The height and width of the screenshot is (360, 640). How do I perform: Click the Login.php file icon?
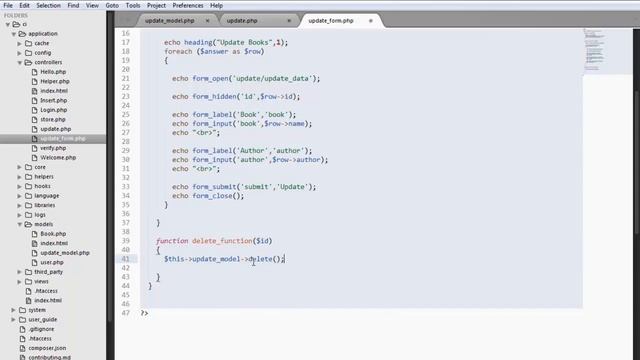pyautogui.click(x=35, y=110)
